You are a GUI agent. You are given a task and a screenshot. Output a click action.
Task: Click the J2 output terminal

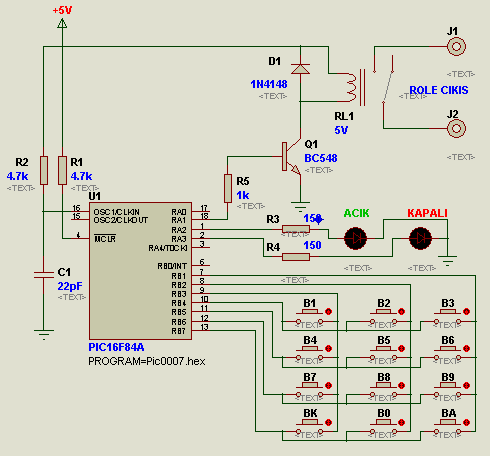click(x=456, y=128)
